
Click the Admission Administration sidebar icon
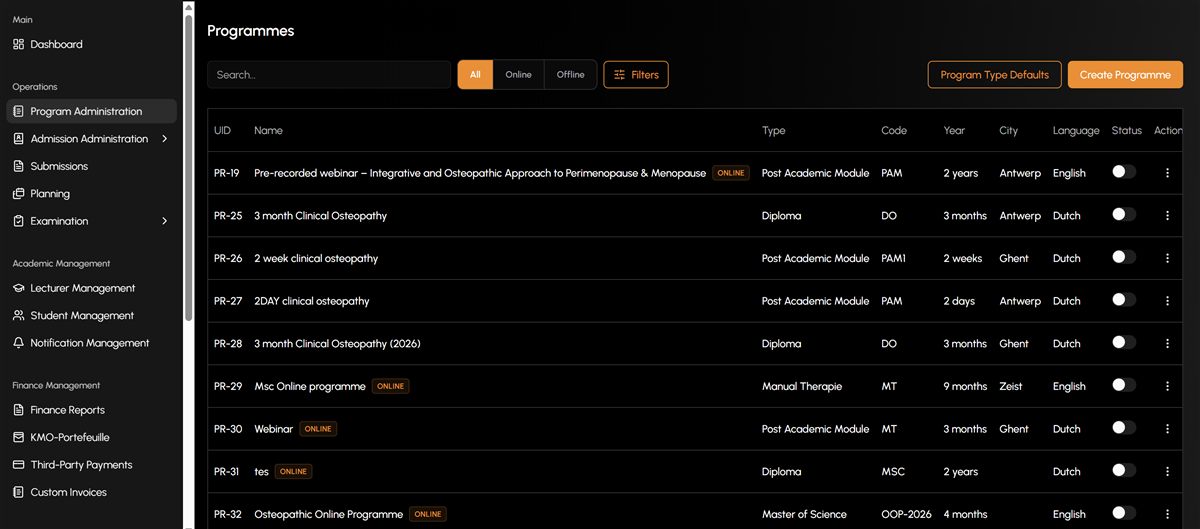pos(18,139)
